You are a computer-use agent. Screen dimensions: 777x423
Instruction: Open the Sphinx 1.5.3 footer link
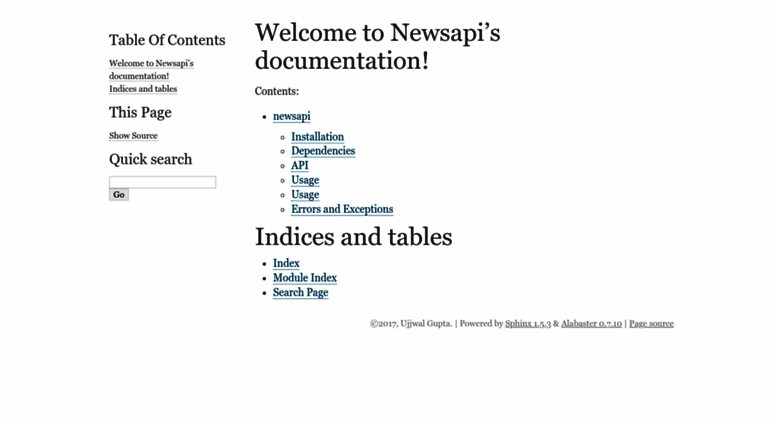[528, 324]
